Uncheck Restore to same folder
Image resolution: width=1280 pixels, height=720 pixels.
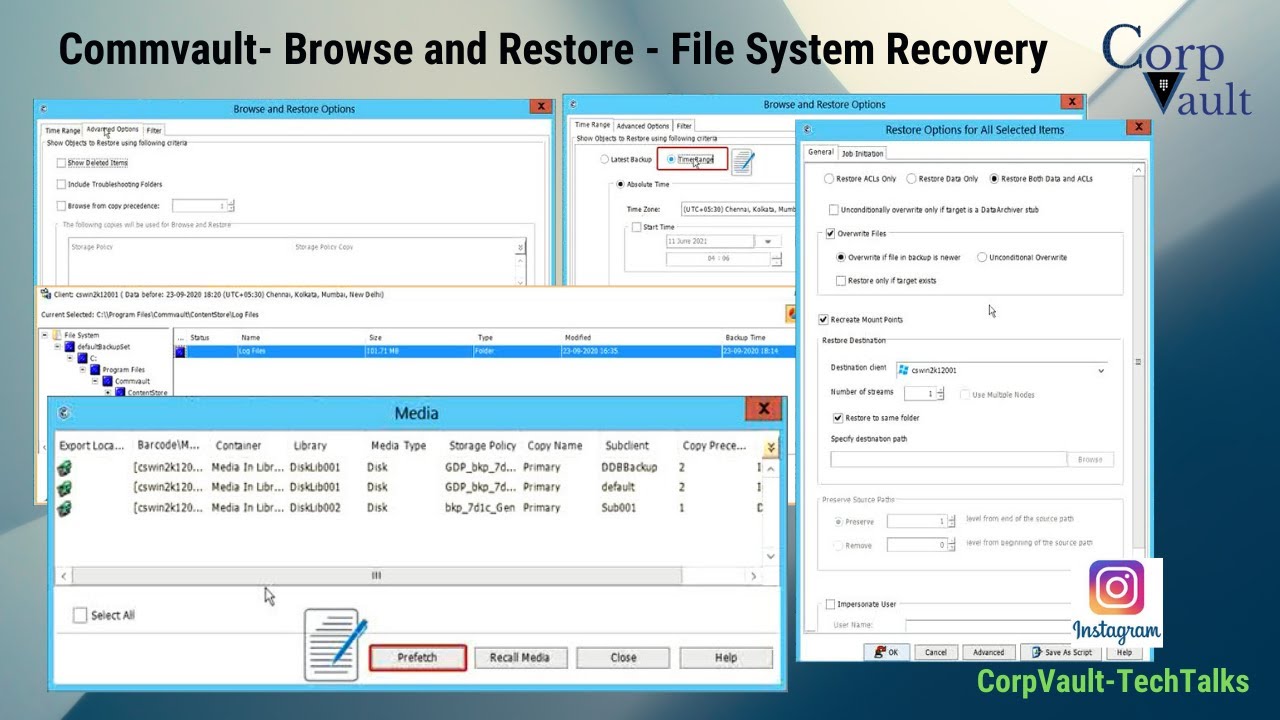pos(838,418)
